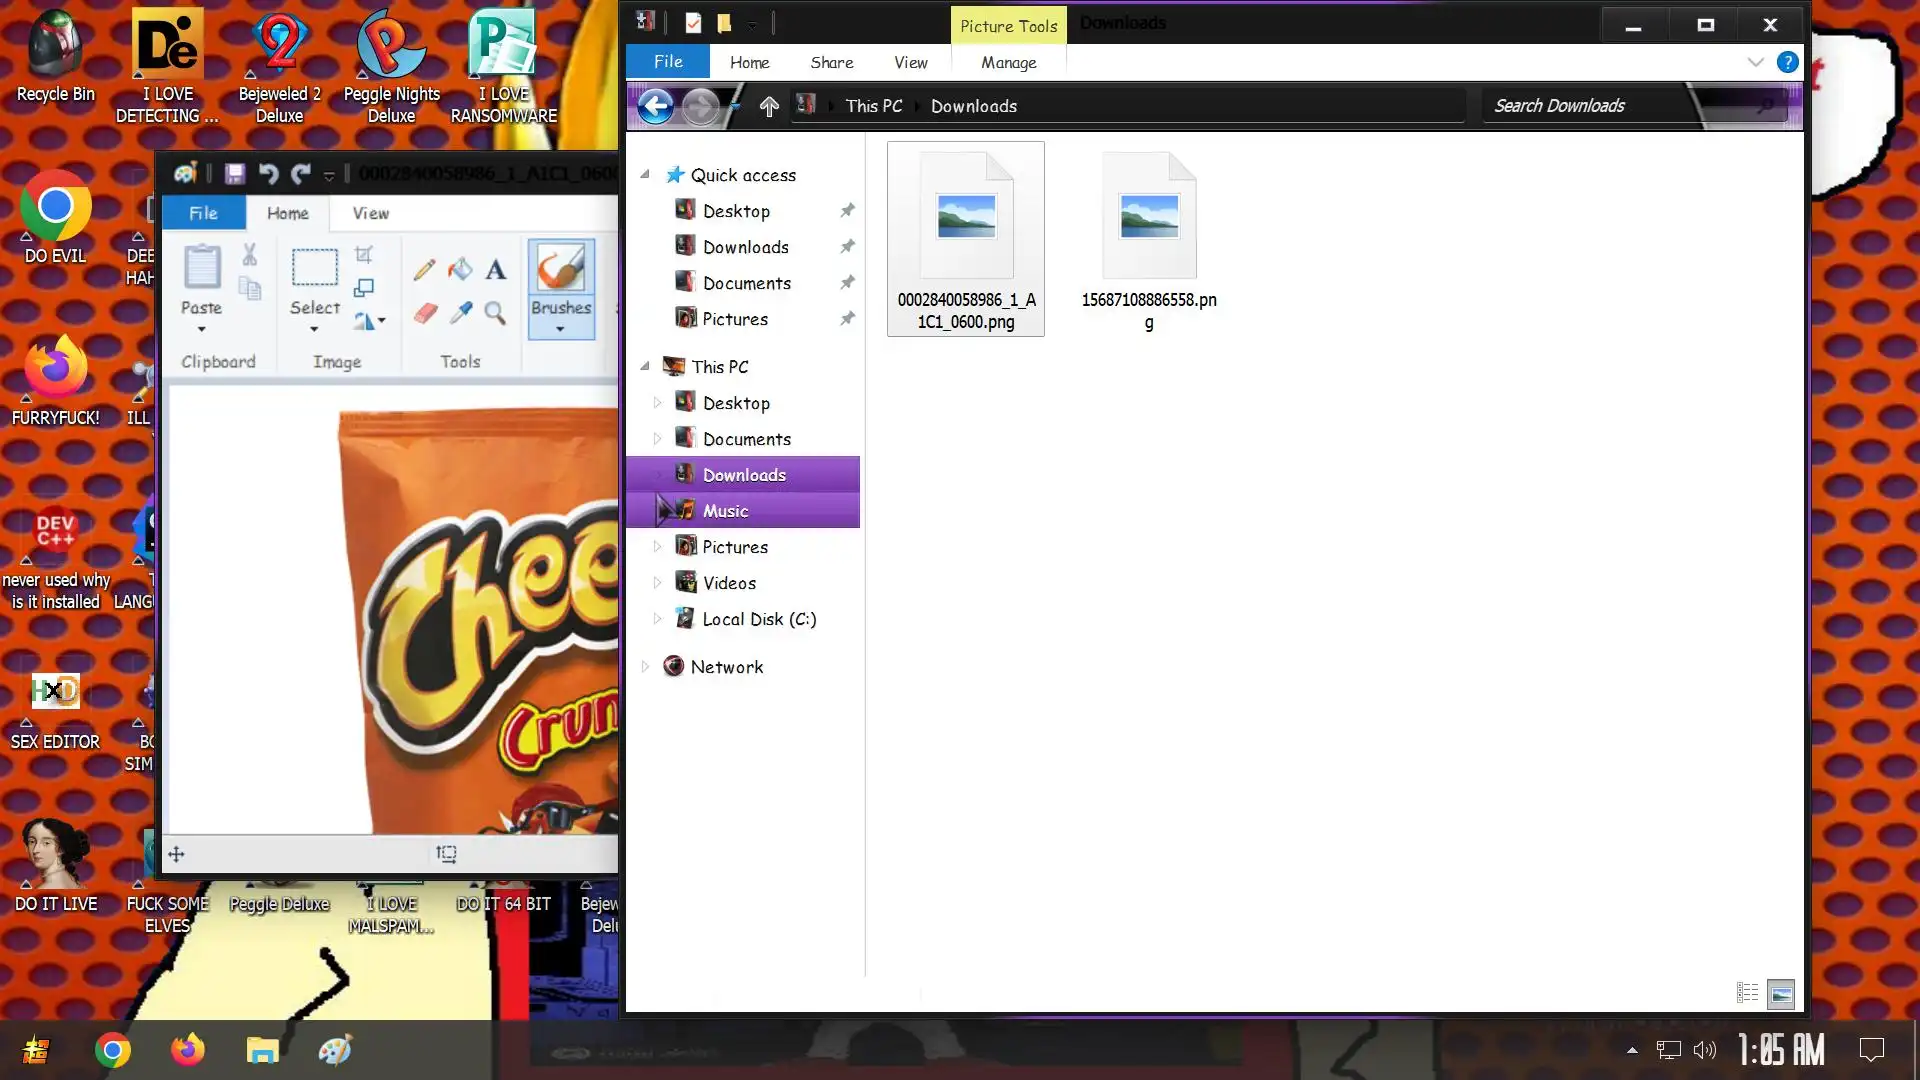Click the Resize icon in Image group
The image size is (1920, 1080).
(364, 288)
